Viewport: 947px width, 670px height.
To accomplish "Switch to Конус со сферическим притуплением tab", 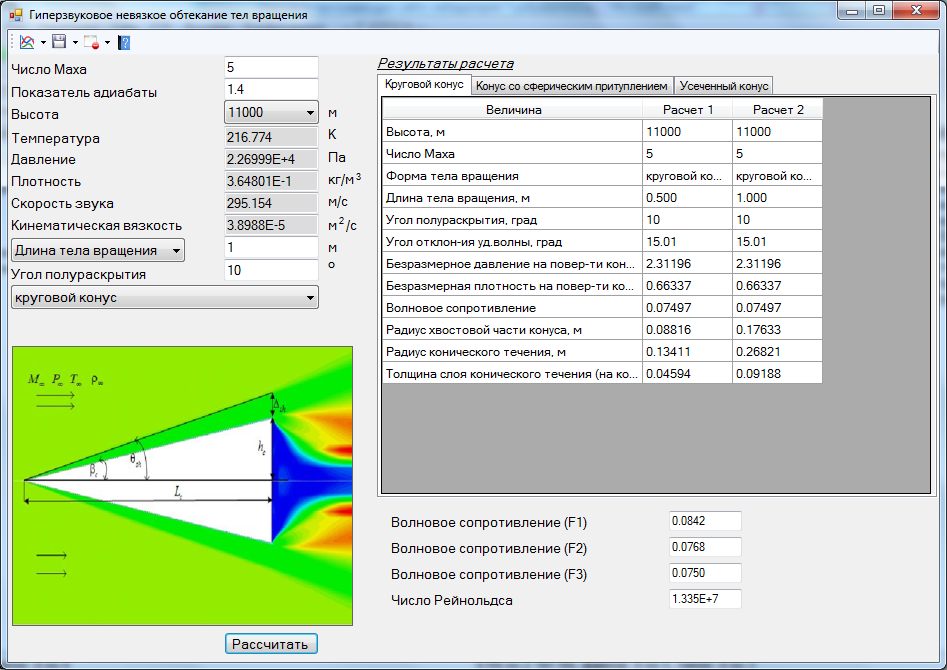I will tap(571, 86).
